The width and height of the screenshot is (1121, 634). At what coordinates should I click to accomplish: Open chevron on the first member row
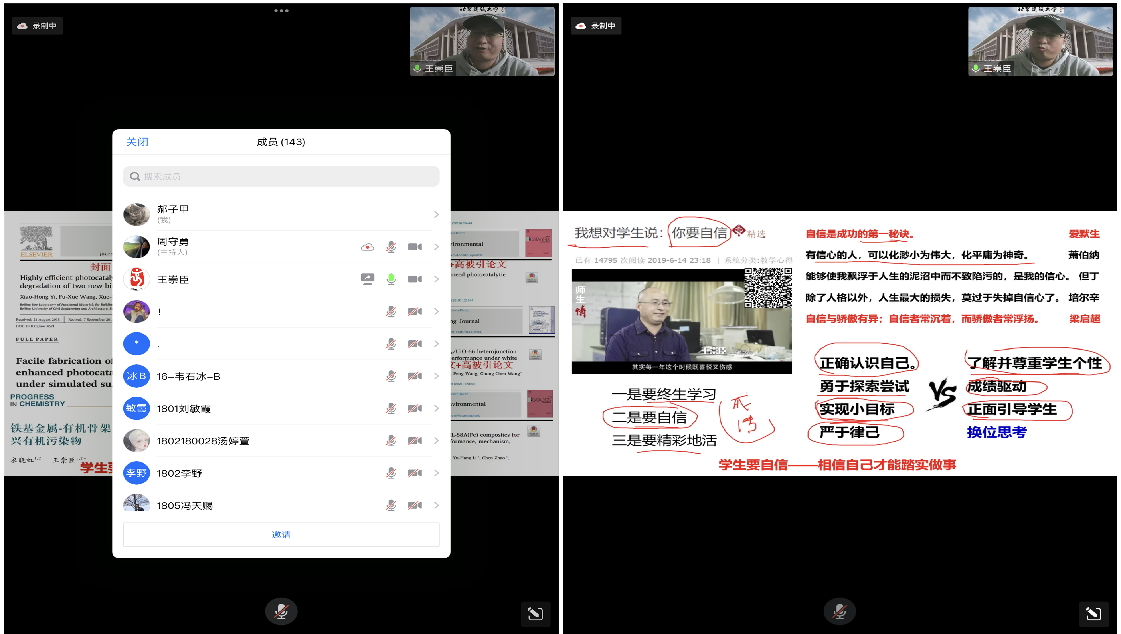click(436, 214)
